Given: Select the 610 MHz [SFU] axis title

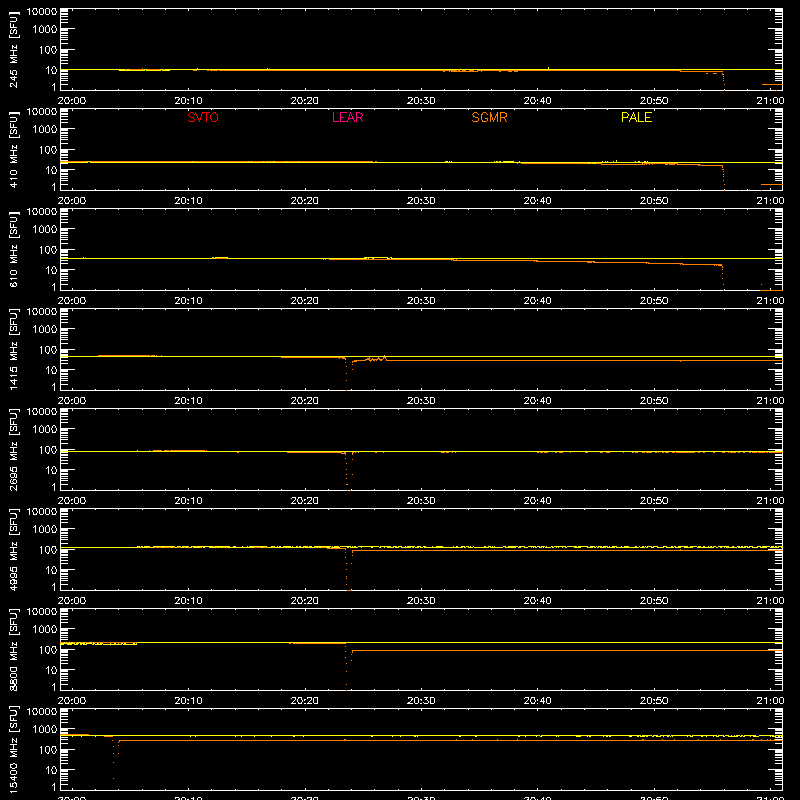Looking at the screenshot, I should pos(13,249).
